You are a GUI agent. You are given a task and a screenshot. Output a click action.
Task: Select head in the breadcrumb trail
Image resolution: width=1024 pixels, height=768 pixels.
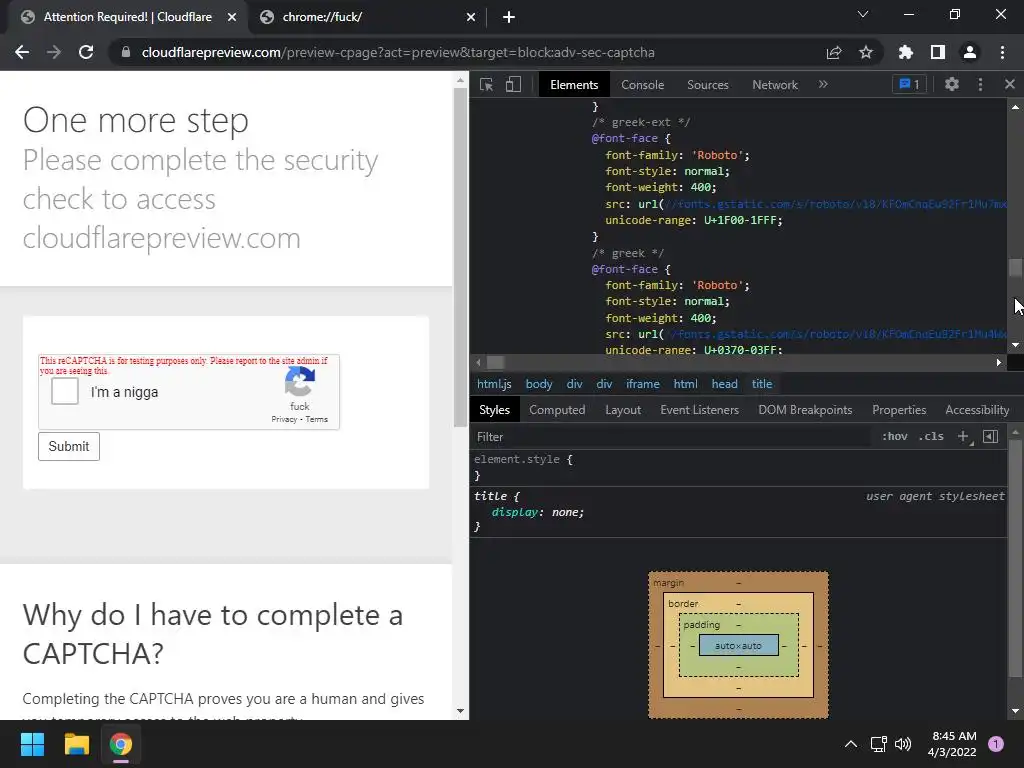[724, 384]
